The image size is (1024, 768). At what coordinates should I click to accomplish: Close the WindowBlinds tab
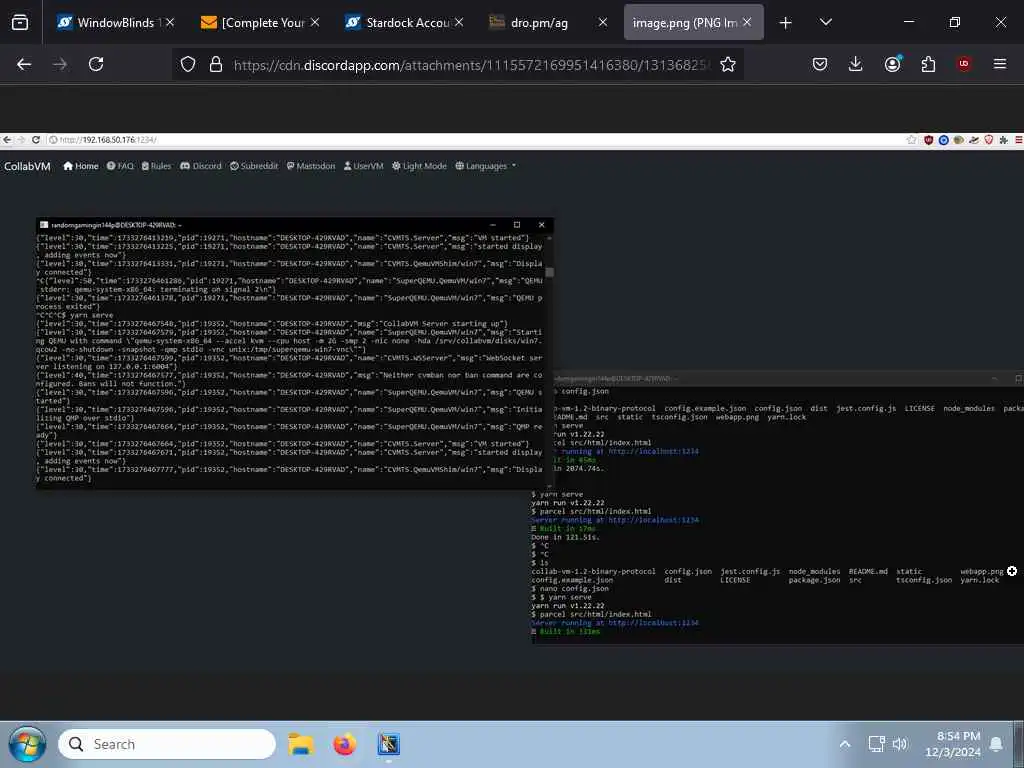[170, 22]
